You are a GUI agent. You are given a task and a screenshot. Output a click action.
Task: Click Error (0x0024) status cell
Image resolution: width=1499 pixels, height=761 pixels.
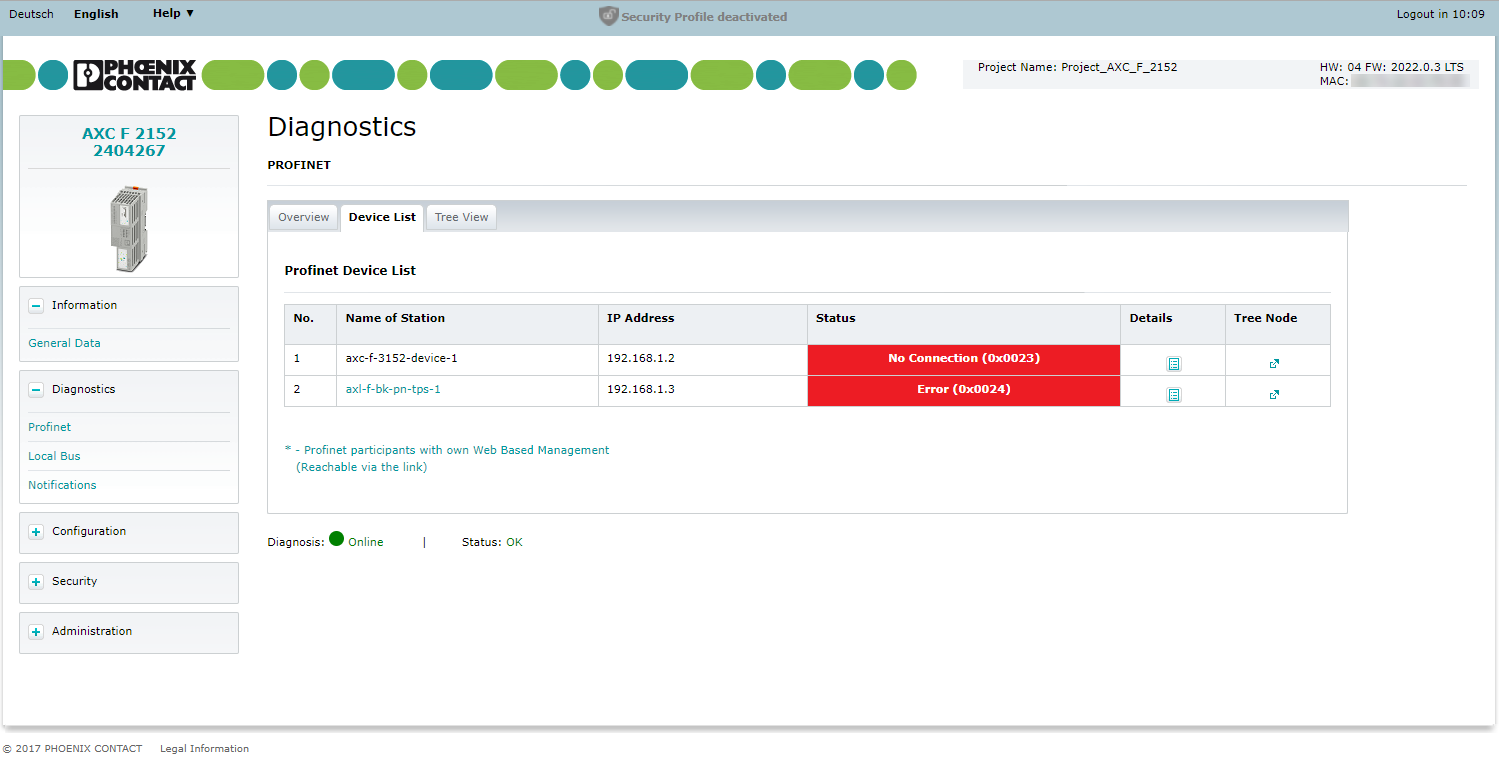coord(964,391)
